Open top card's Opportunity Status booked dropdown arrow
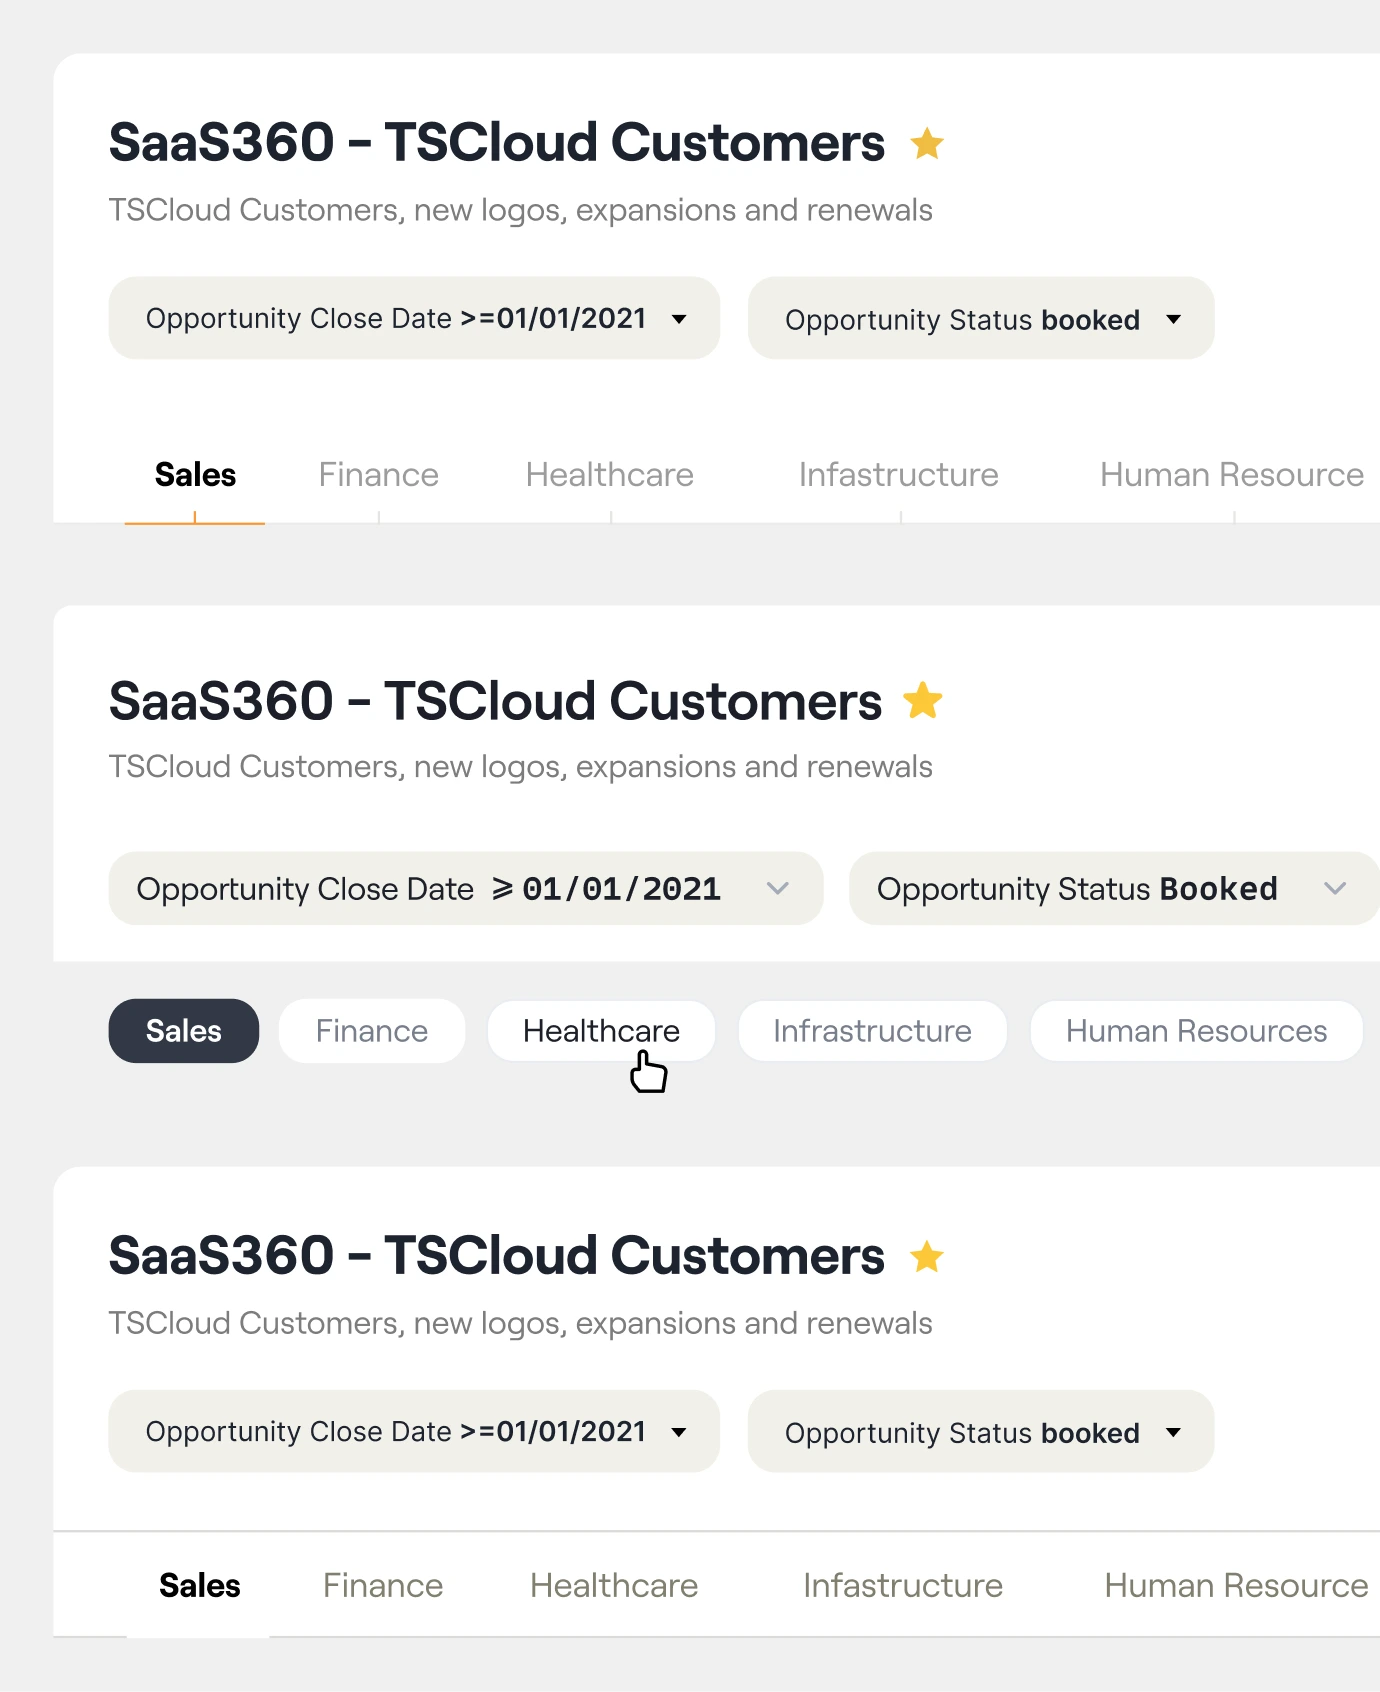 click(1173, 319)
